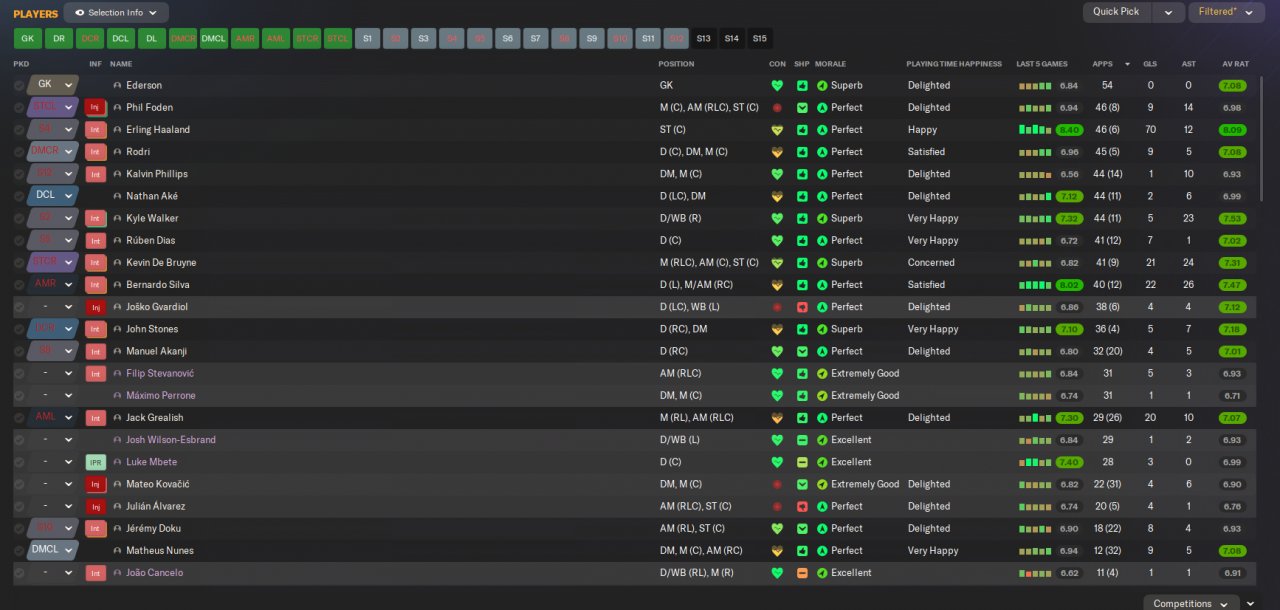Toggle the picked checkbox for Matheus Nunes
This screenshot has height=610, width=1280.
19,551
